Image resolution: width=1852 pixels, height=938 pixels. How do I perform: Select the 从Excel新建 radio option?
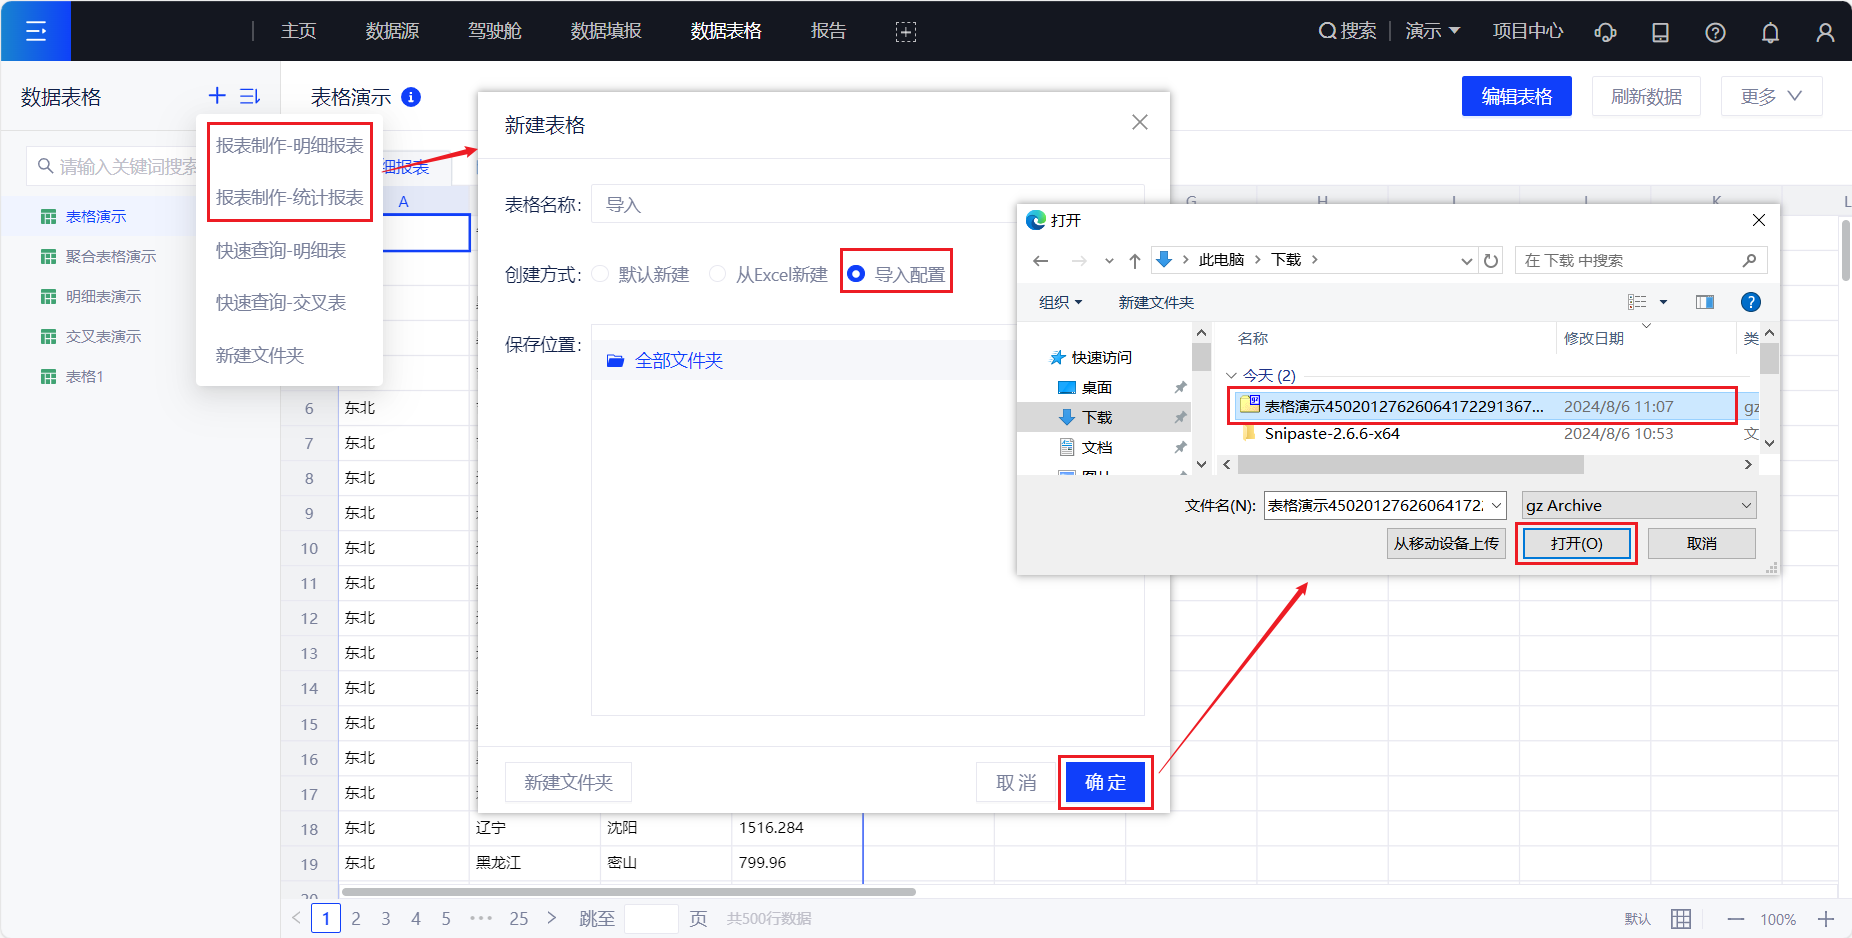[718, 274]
